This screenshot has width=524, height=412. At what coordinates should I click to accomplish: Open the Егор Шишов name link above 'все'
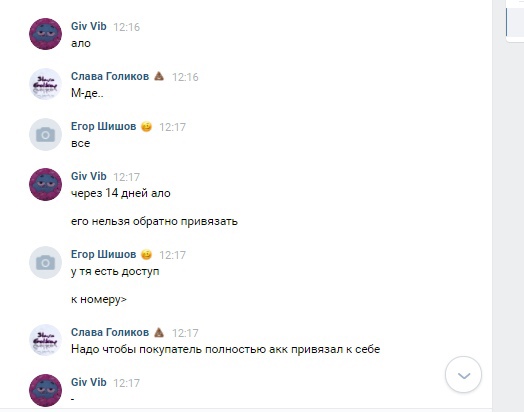(x=104, y=126)
